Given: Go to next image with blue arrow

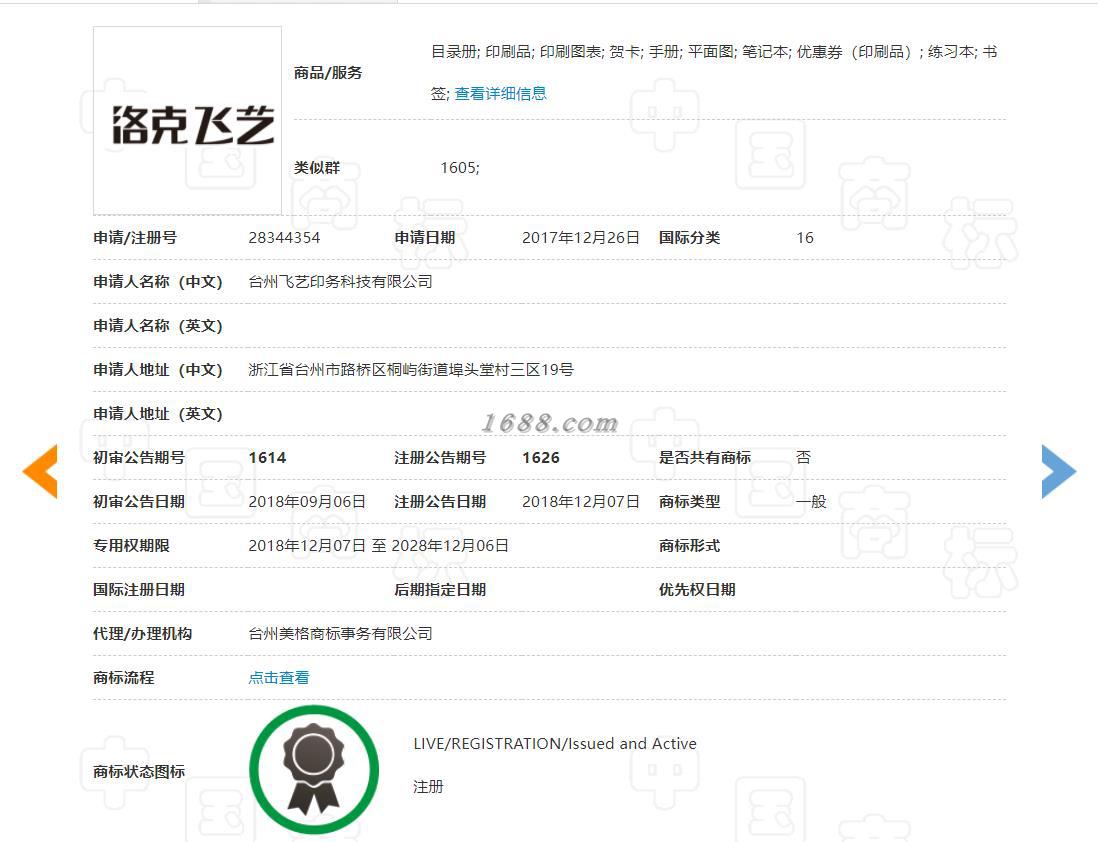Looking at the screenshot, I should 1059,471.
